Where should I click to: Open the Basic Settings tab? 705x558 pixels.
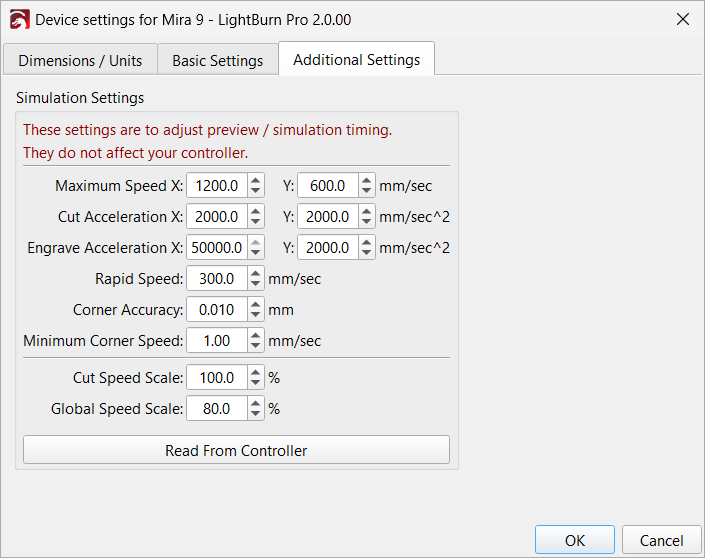click(217, 60)
